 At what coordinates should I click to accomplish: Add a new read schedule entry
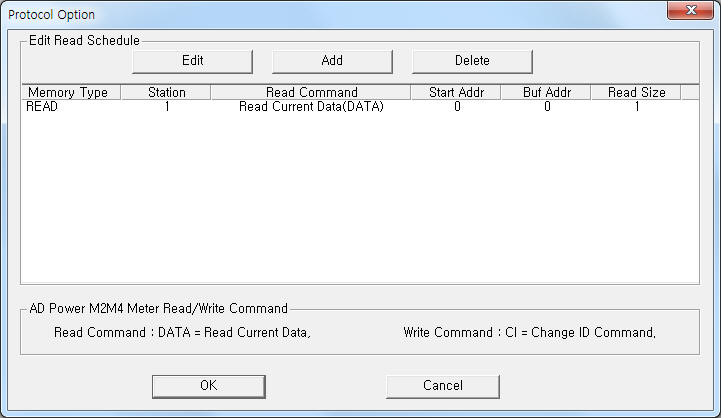332,61
